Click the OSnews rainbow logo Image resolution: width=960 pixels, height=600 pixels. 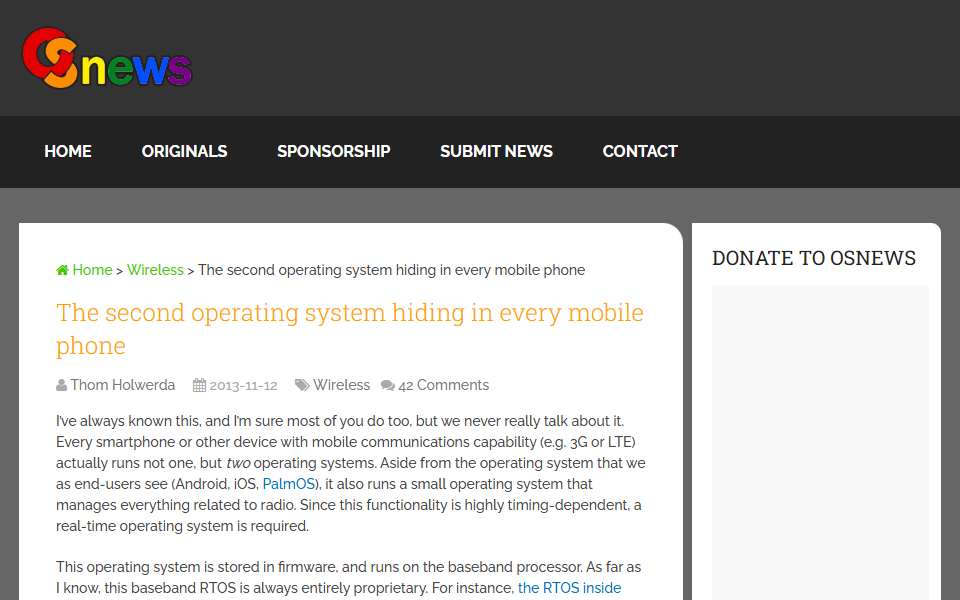coord(107,58)
